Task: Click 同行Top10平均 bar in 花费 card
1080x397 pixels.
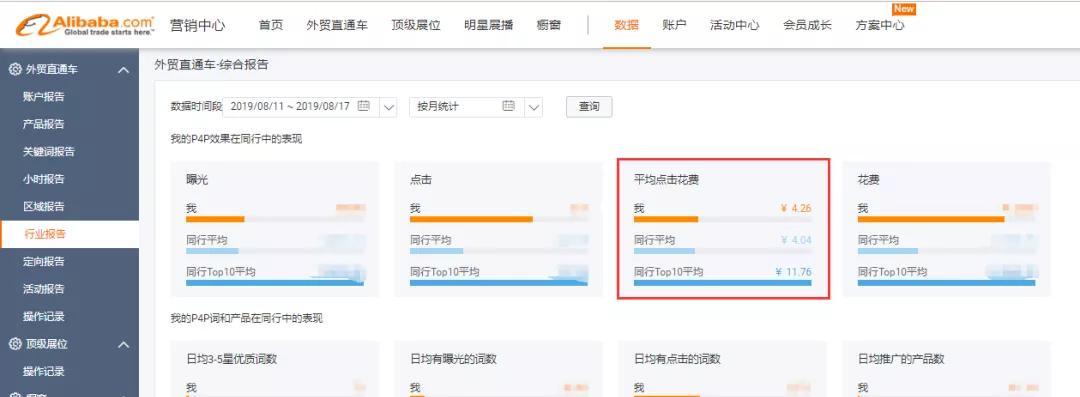Action: pyautogui.click(x=946, y=283)
